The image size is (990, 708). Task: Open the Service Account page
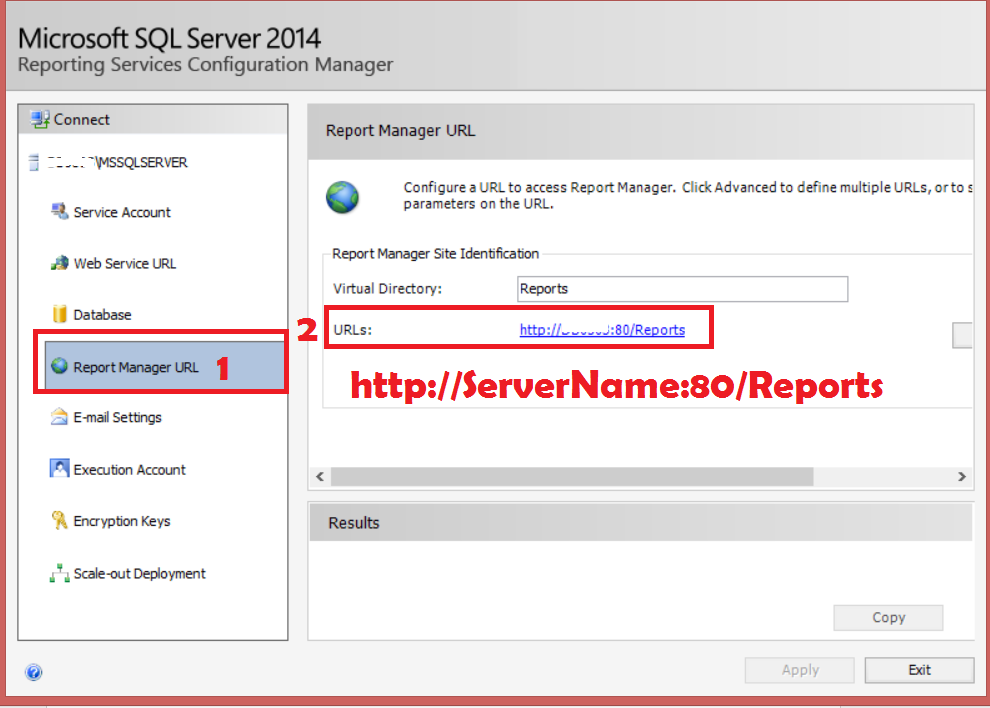pos(122,212)
